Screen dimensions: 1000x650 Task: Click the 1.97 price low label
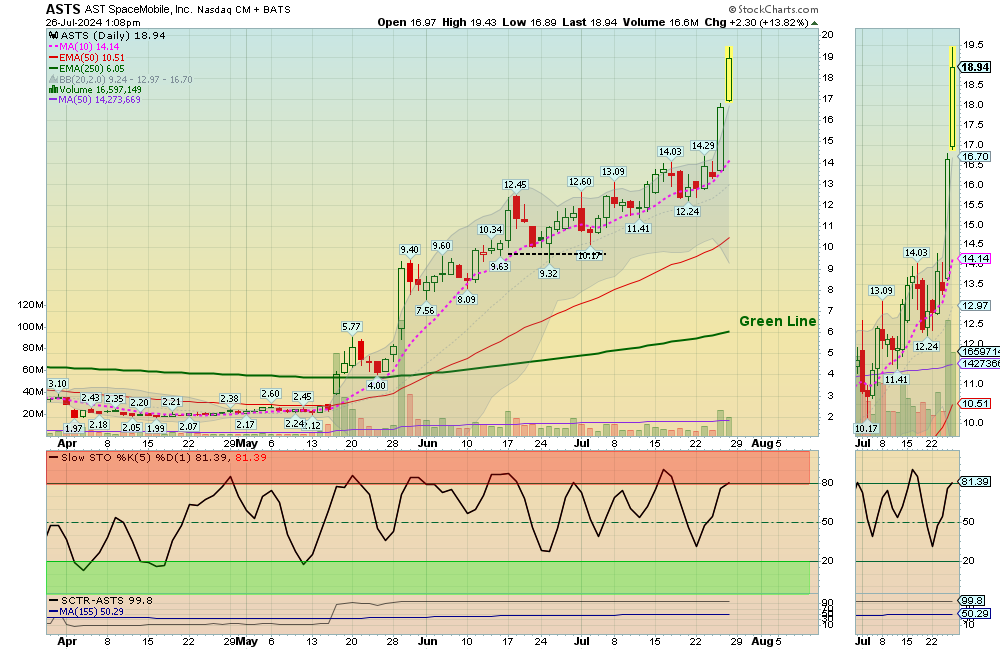coord(74,429)
